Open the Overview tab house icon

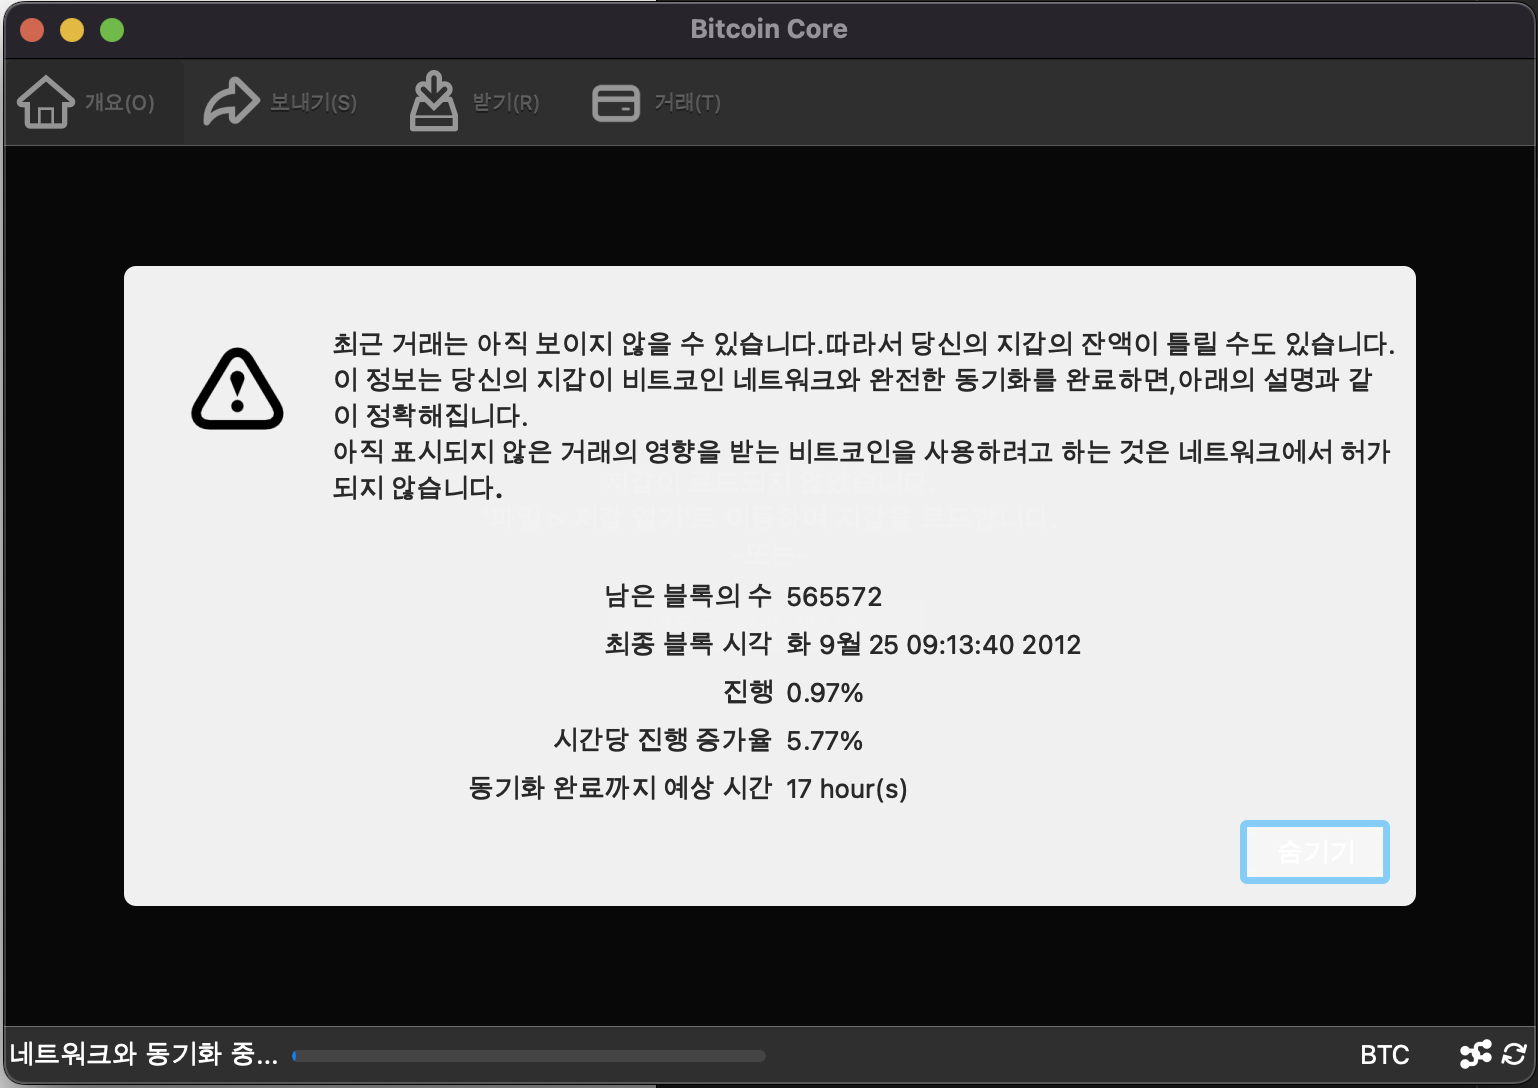[x=46, y=102]
